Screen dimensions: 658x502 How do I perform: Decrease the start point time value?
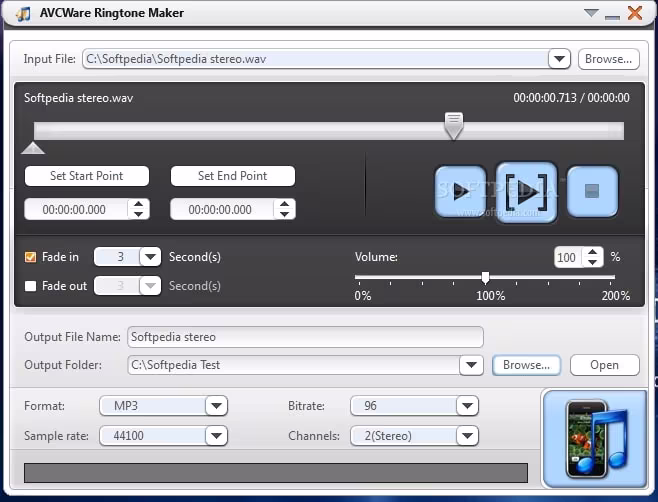138,214
